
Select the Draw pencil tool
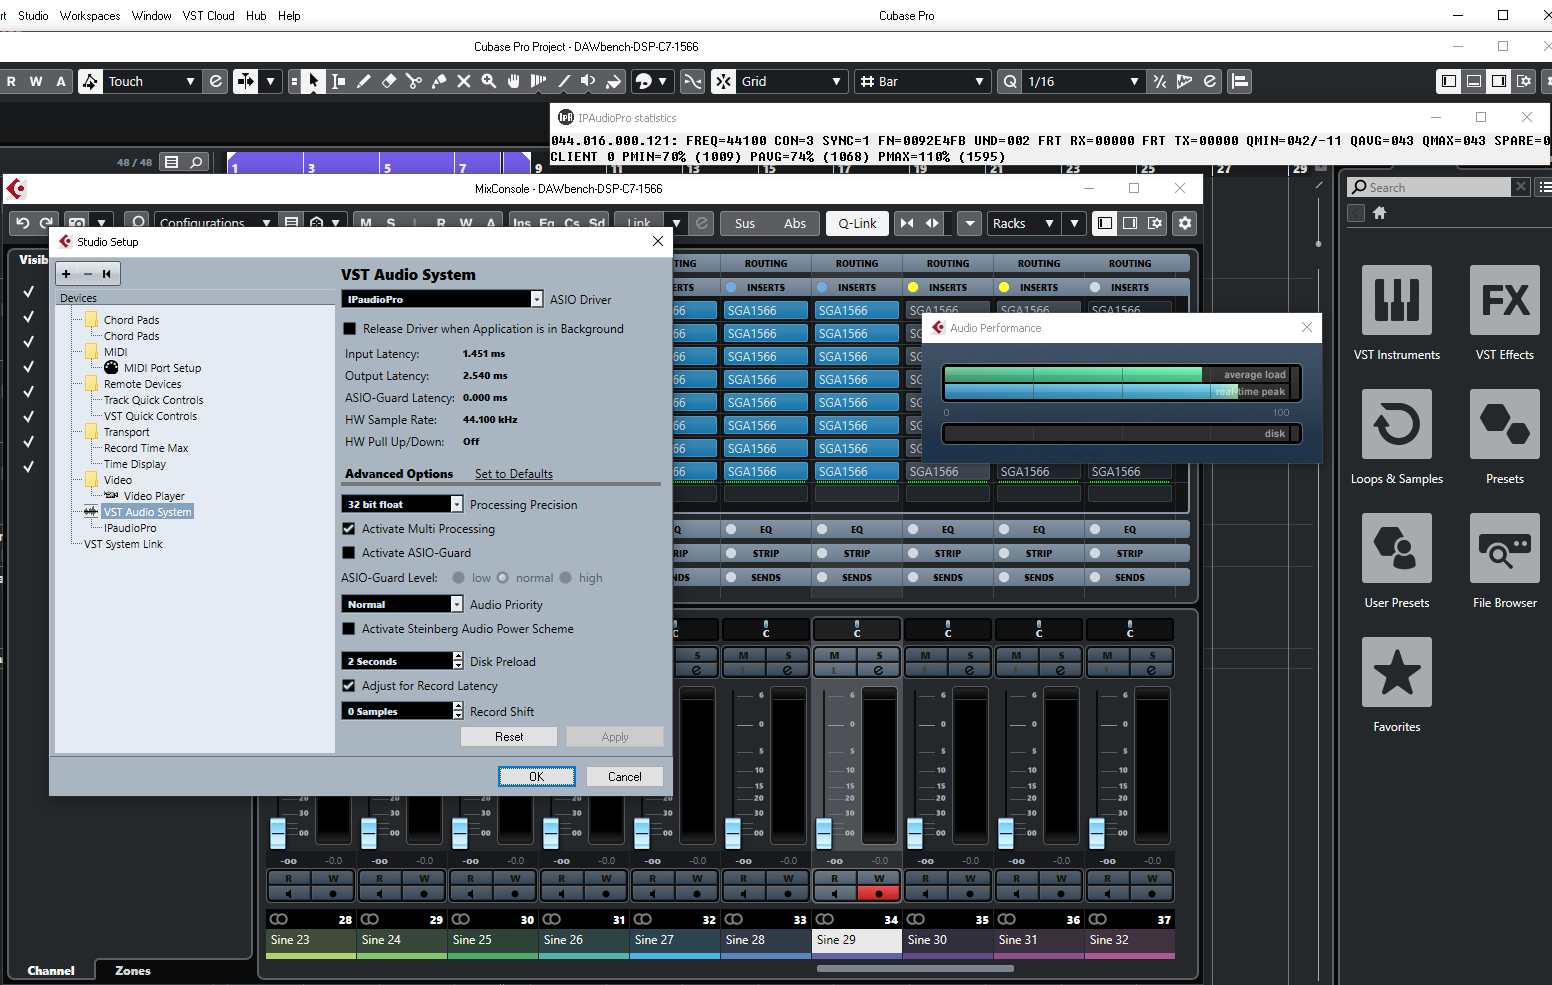(364, 81)
